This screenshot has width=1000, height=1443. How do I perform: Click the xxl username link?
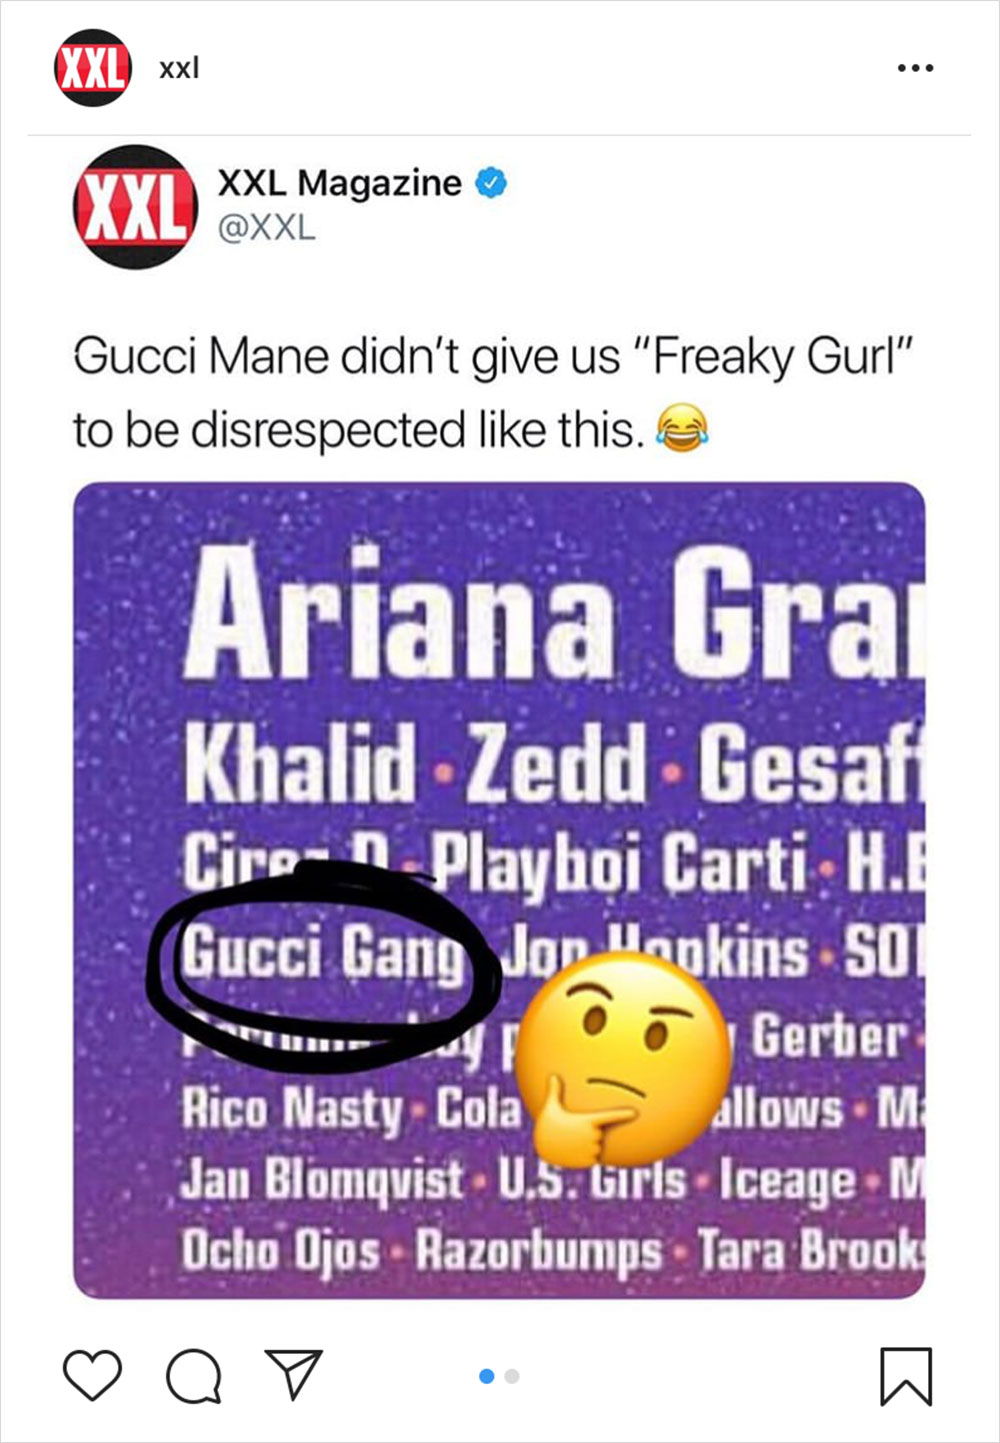[179, 68]
